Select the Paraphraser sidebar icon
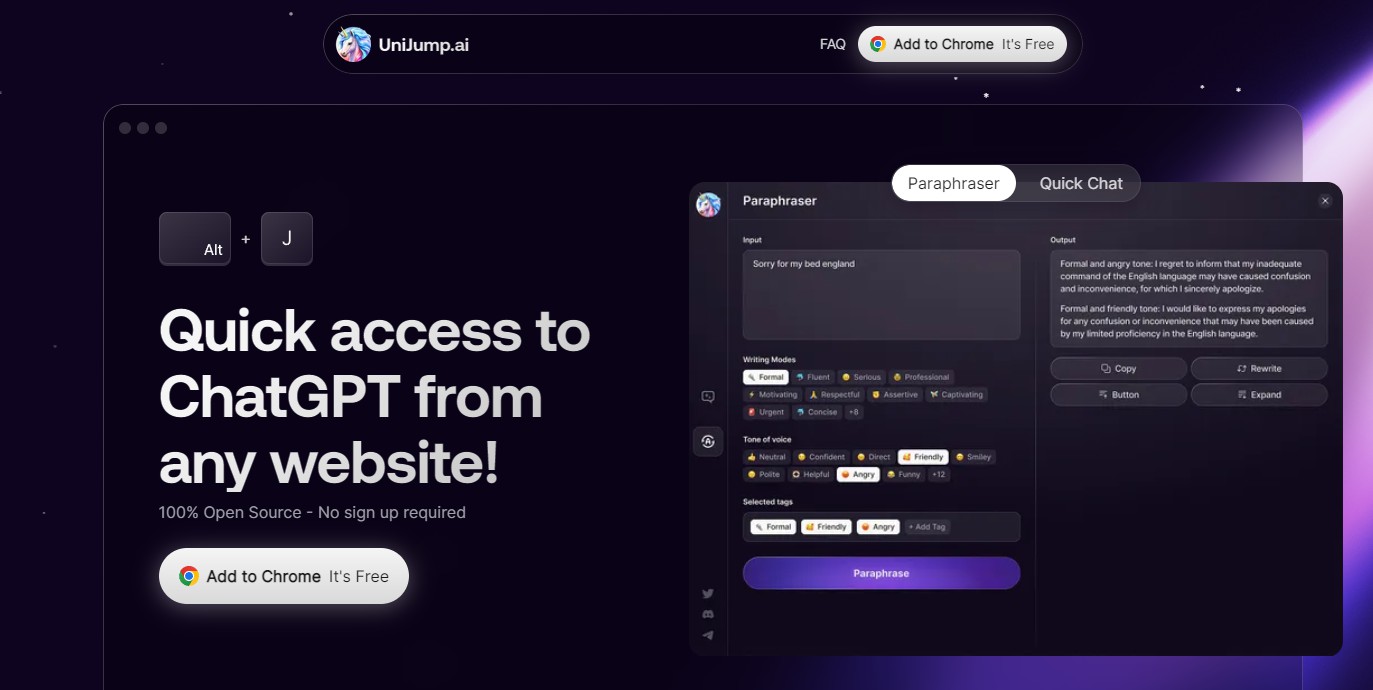This screenshot has height=690, width=1373. (x=708, y=441)
